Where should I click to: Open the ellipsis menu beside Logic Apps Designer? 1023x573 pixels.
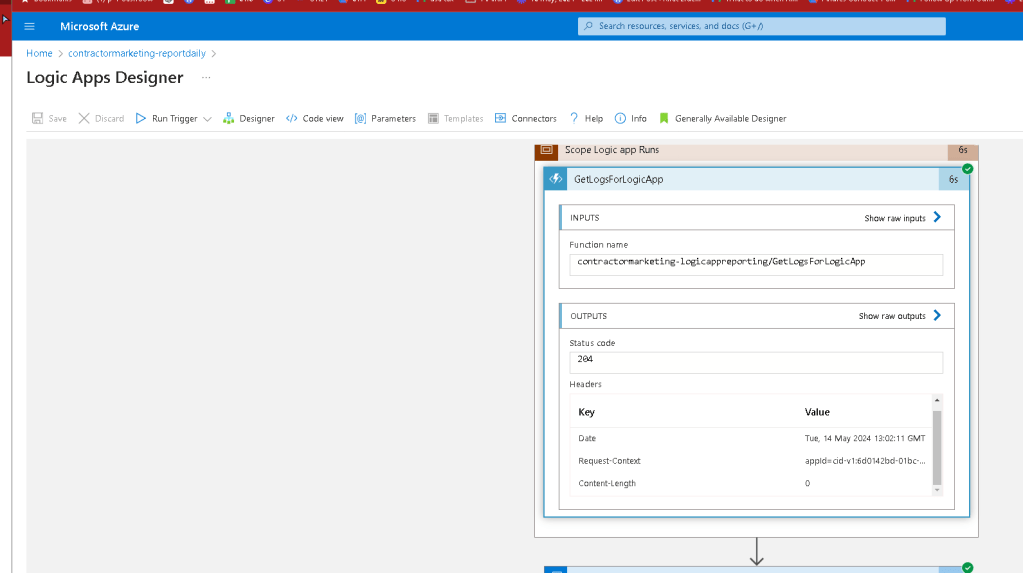(x=206, y=78)
